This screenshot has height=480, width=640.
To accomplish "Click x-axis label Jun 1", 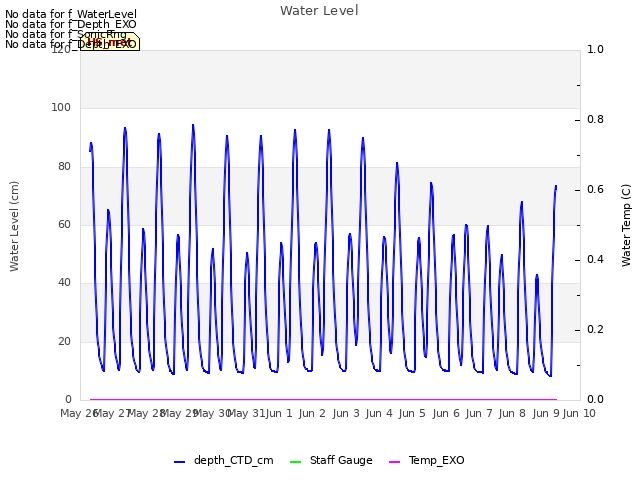I will (279, 413).
